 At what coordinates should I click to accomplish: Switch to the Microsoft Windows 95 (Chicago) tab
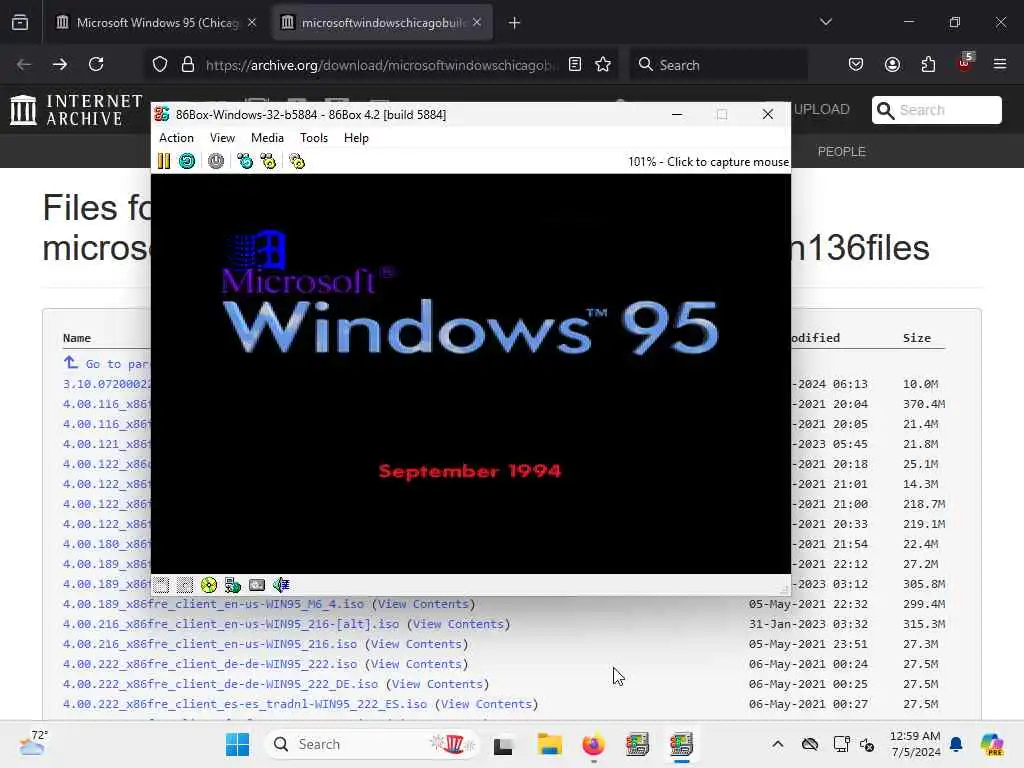click(157, 23)
